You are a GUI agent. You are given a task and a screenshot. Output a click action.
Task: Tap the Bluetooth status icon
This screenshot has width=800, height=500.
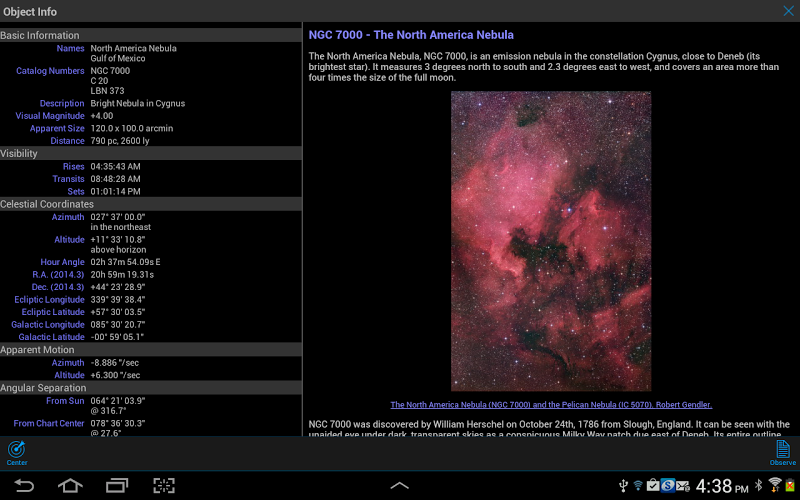(758, 485)
